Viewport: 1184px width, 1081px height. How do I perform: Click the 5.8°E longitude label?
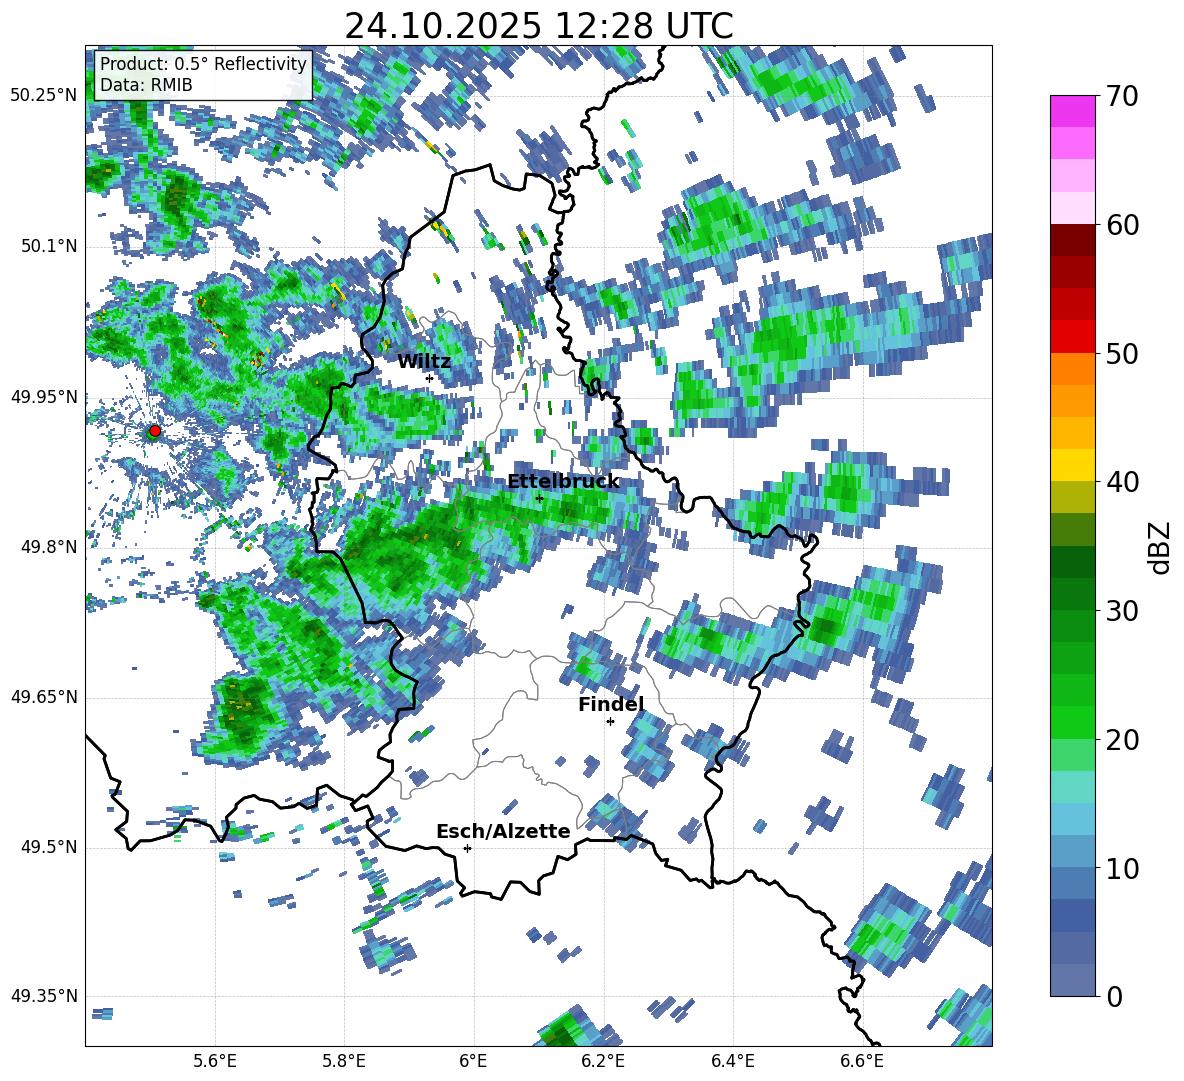pos(344,1061)
